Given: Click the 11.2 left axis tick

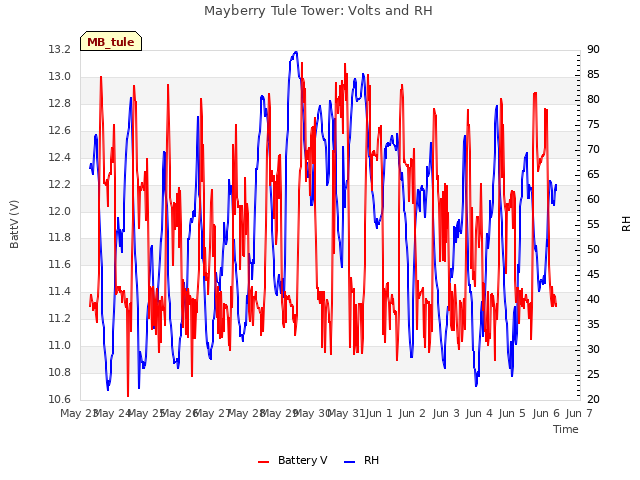Looking at the screenshot, I should (x=60, y=318).
